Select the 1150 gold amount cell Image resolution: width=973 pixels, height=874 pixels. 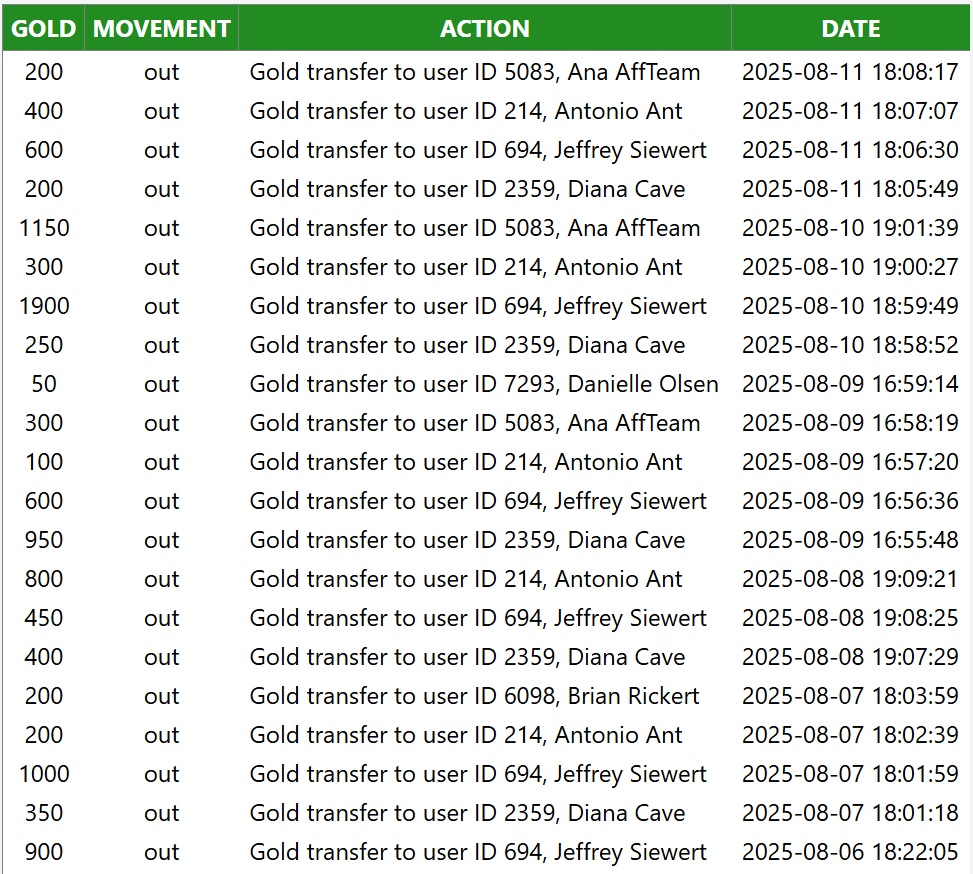(44, 228)
